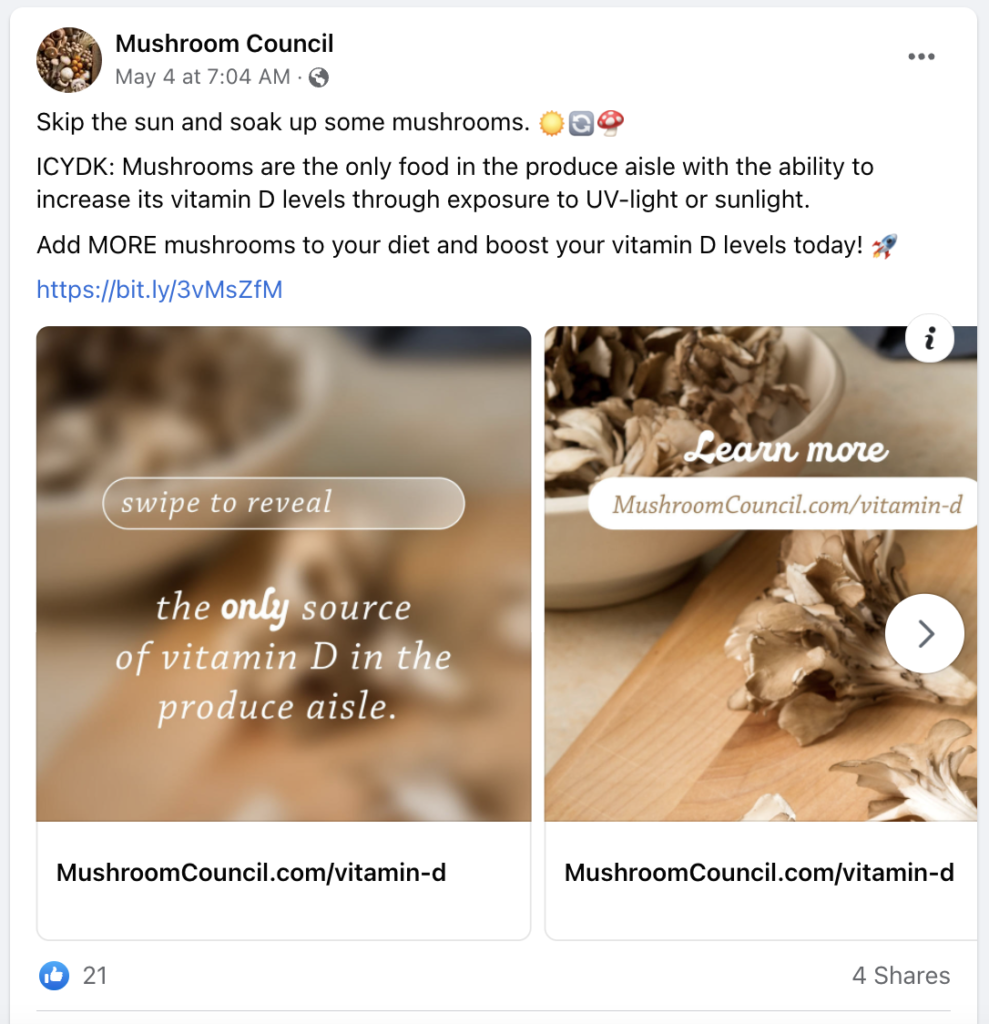Click first card's MushroomCouncil.com/vitamin-d caption

pyautogui.click(x=251, y=872)
